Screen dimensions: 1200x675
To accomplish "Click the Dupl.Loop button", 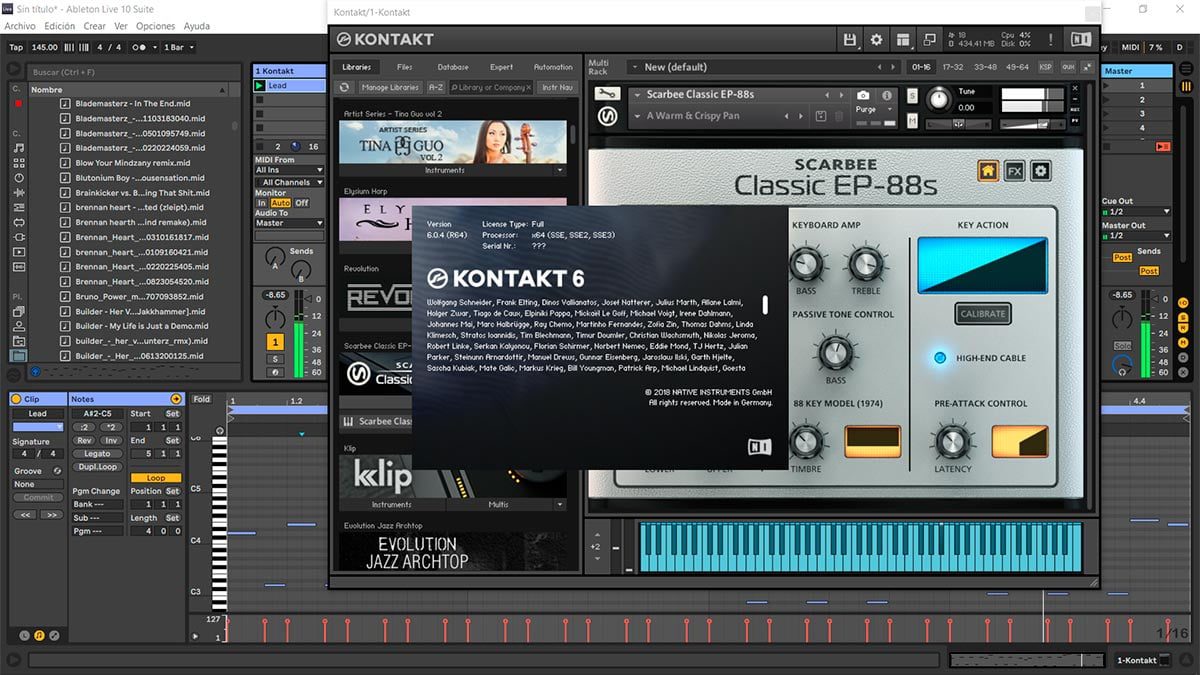I will tap(97, 466).
